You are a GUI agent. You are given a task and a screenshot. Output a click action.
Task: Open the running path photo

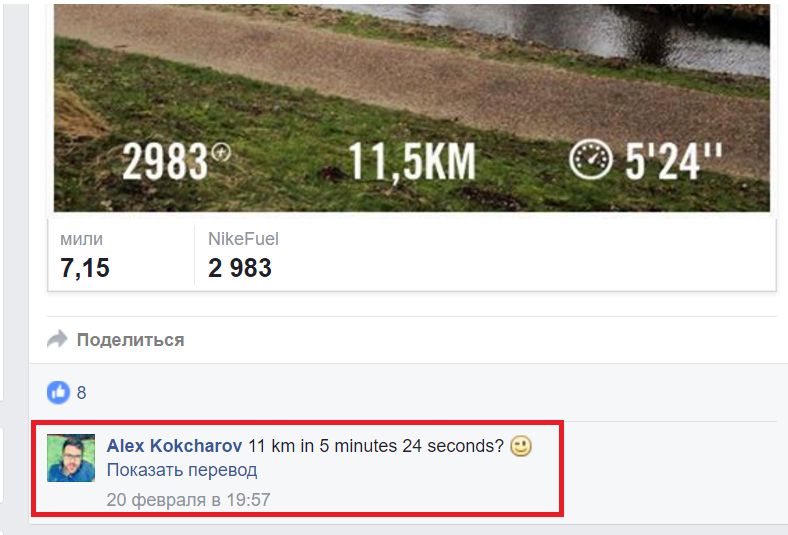coord(412,108)
